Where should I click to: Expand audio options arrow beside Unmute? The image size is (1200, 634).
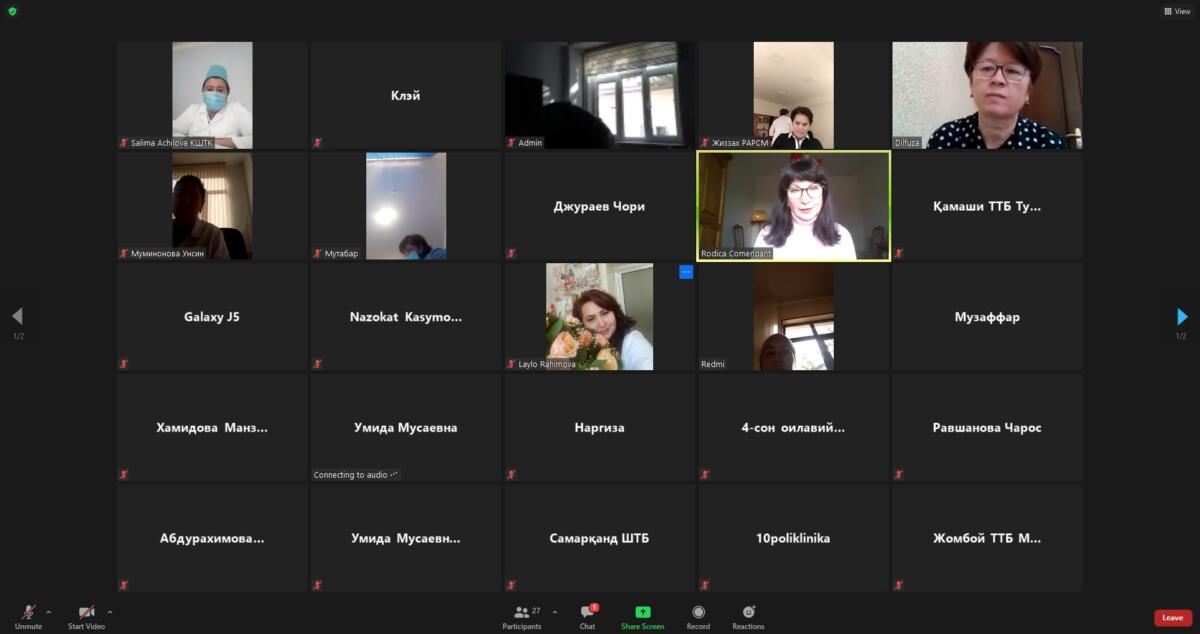click(49, 612)
